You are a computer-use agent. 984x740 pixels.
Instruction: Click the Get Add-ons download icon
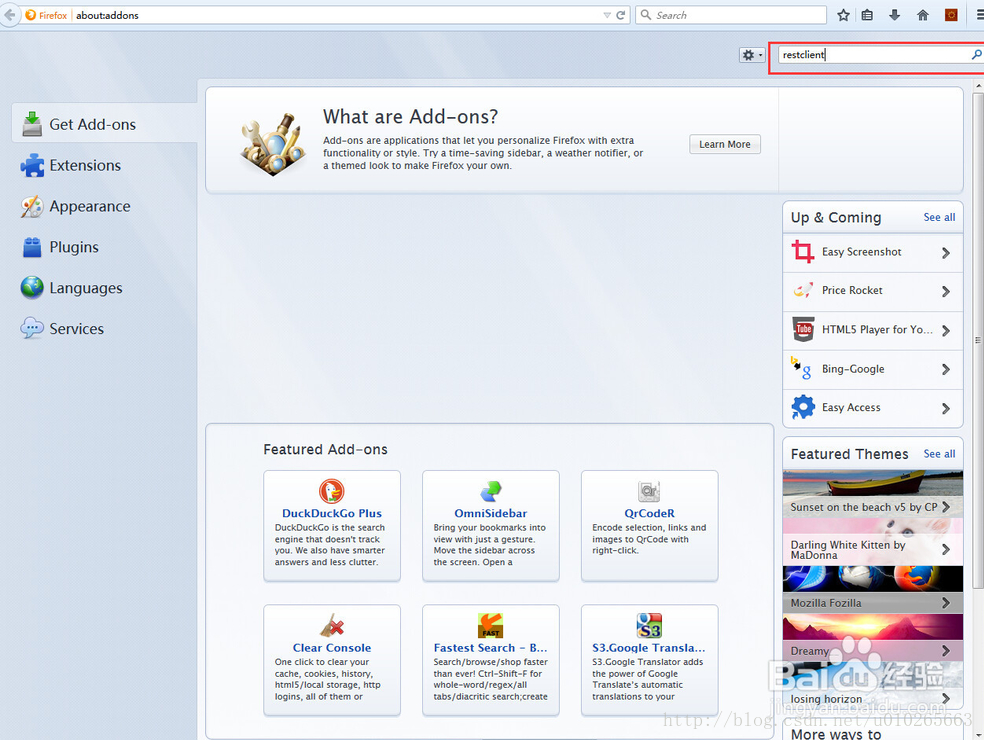[32, 124]
